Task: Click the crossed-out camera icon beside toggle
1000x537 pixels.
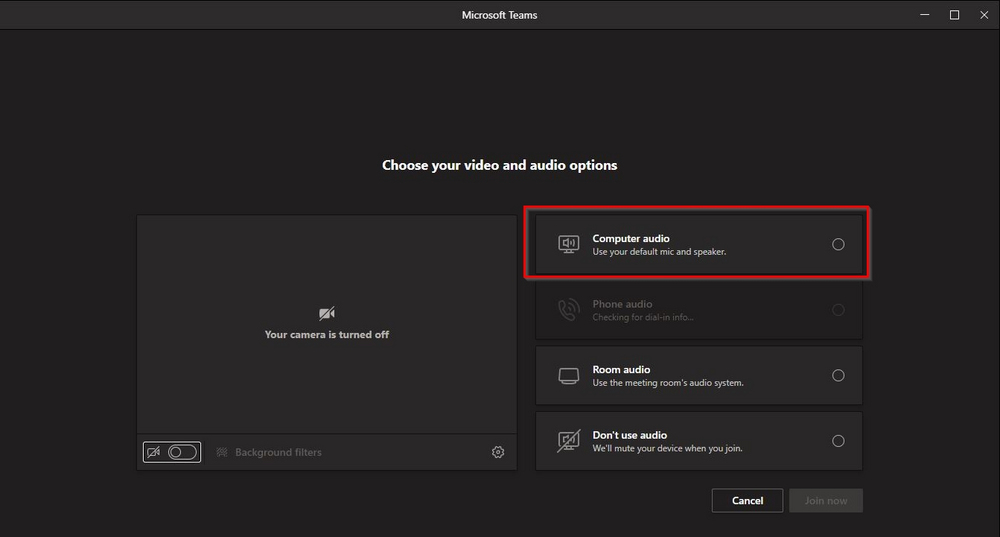Action: [x=154, y=452]
